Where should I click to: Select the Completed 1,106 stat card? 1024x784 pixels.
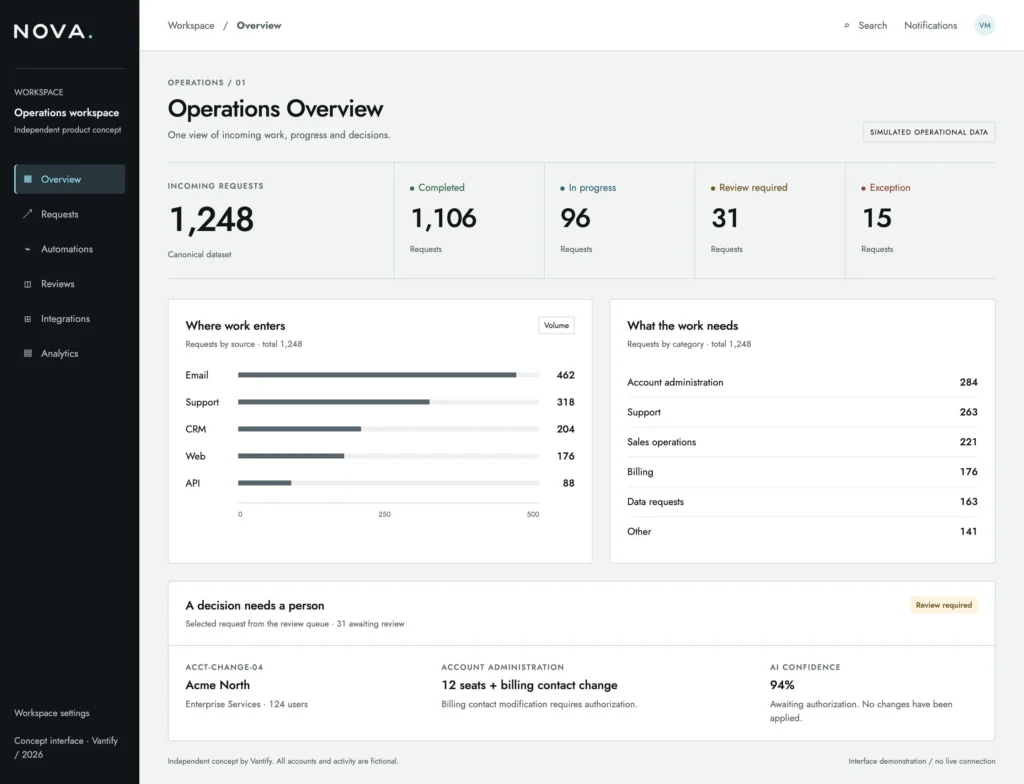469,220
